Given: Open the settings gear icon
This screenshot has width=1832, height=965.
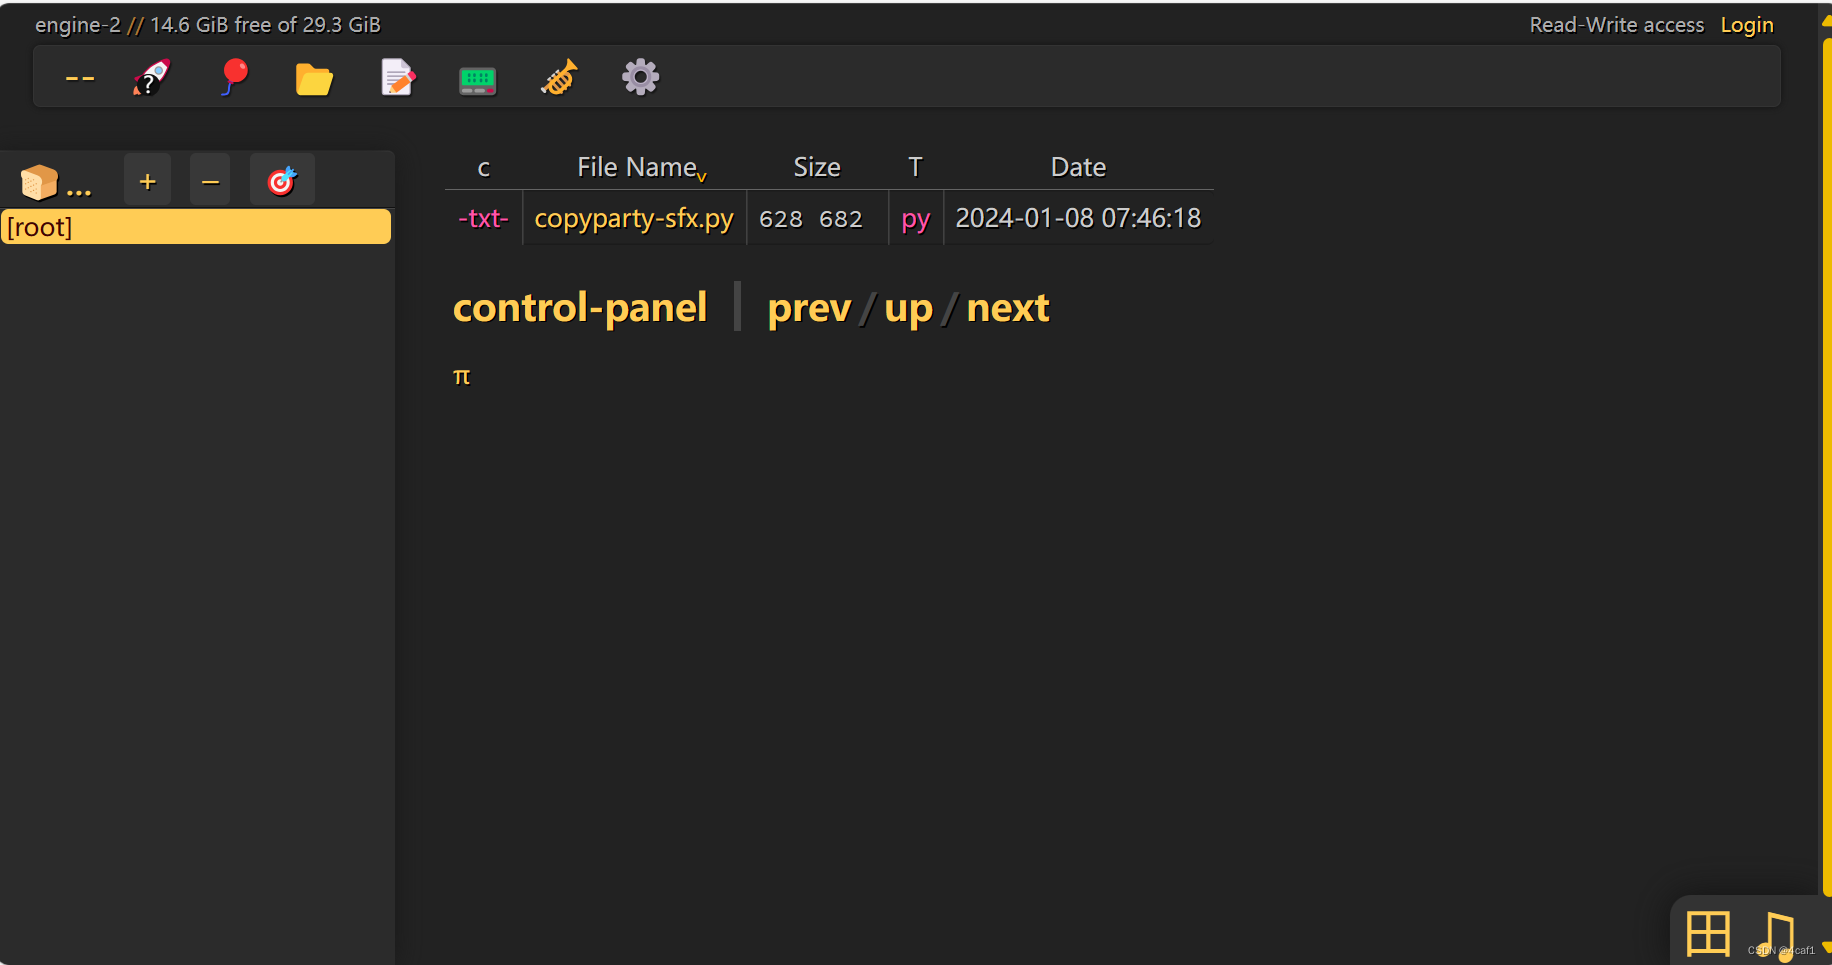Looking at the screenshot, I should click(640, 77).
